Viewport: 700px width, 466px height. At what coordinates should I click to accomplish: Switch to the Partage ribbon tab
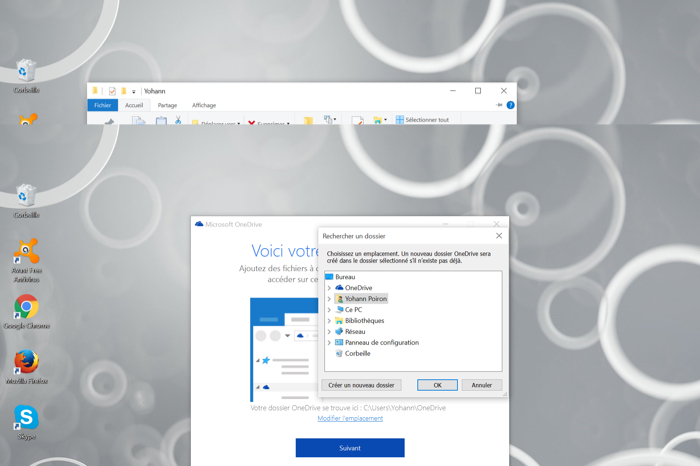point(167,105)
